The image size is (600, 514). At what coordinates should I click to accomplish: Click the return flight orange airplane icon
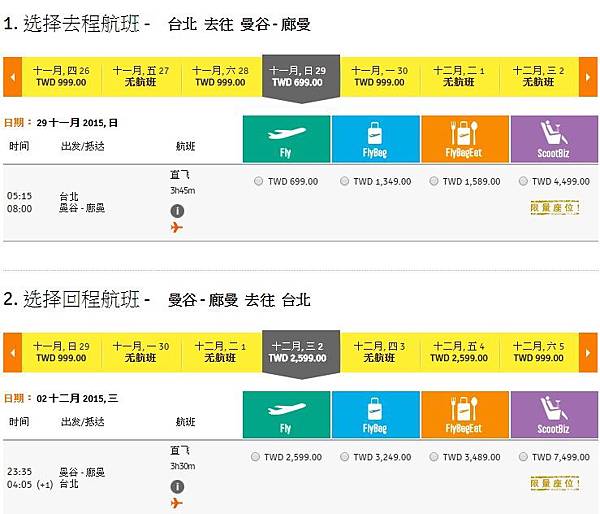point(177,503)
